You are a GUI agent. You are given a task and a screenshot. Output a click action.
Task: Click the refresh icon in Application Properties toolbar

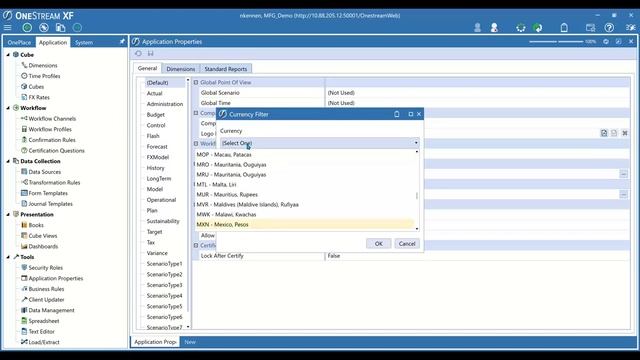pos(138,53)
